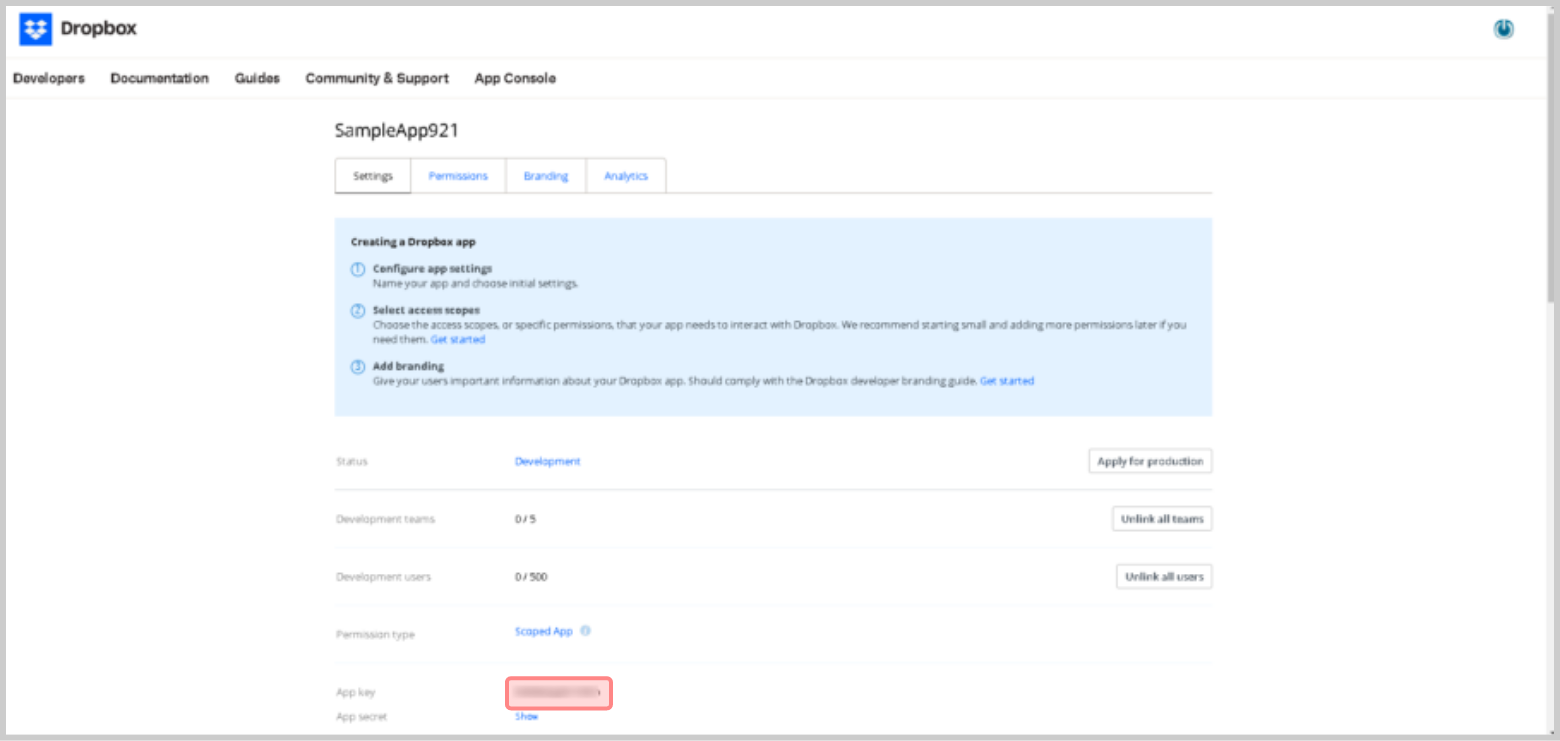This screenshot has height=741, width=1560.
Task: Switch to the Permissions tab
Action: [x=458, y=176]
